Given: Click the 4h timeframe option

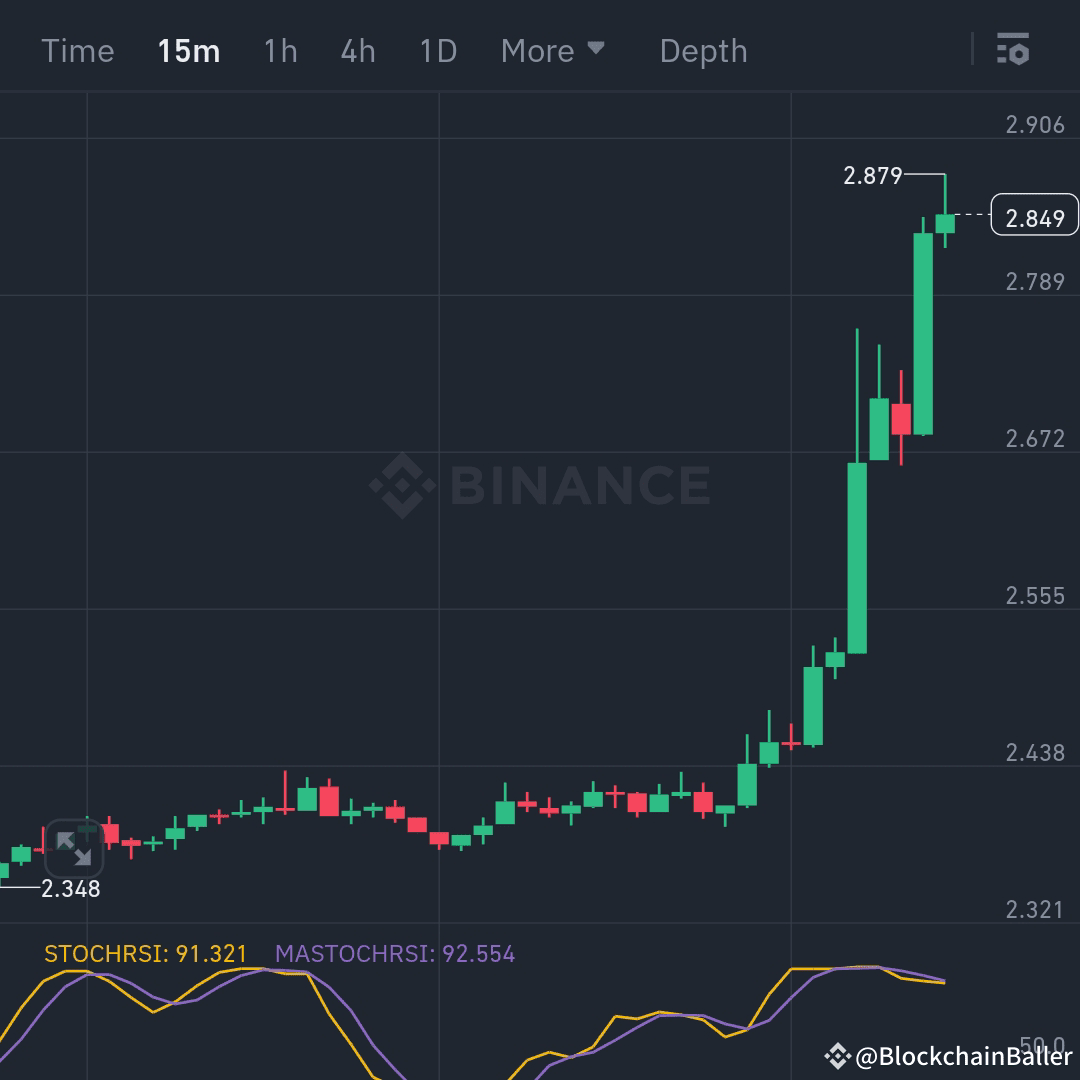Looking at the screenshot, I should pyautogui.click(x=357, y=51).
